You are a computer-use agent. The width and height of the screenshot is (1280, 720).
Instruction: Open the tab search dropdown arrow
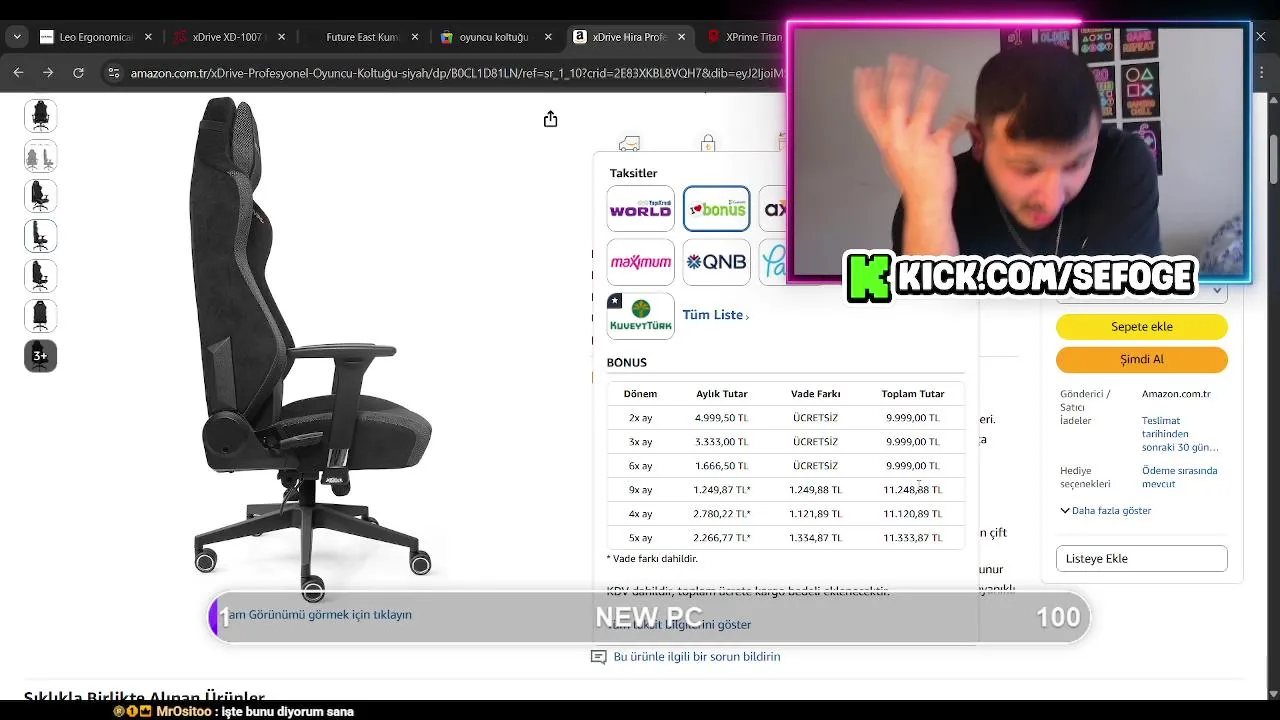click(17, 37)
